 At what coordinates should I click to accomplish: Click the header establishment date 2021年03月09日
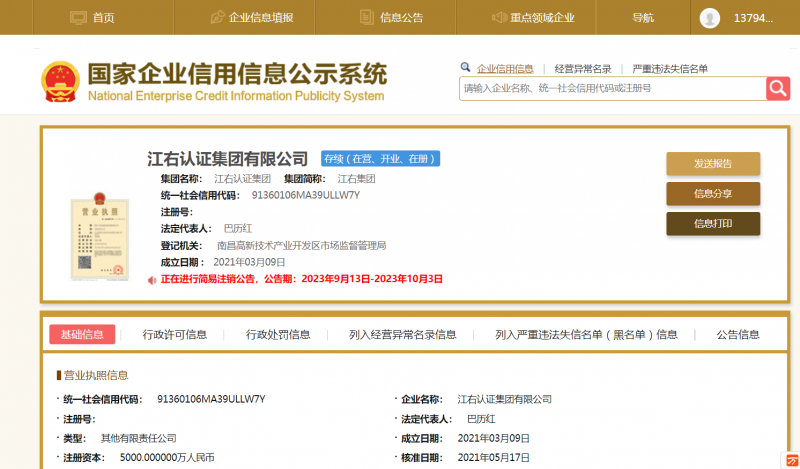[x=249, y=262]
